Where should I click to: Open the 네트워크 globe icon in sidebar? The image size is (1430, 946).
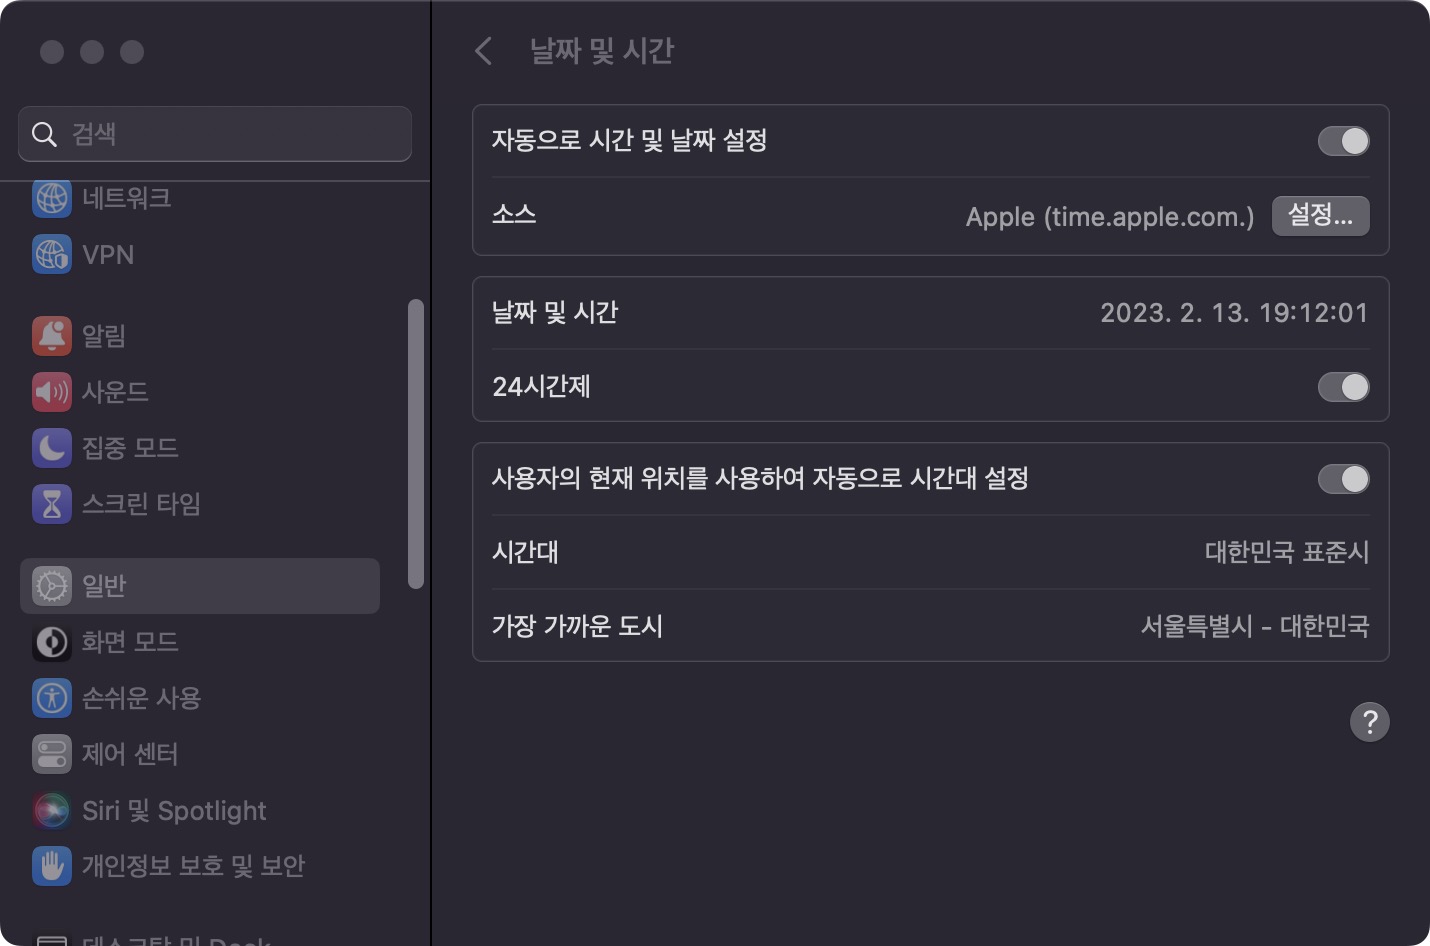pyautogui.click(x=51, y=198)
